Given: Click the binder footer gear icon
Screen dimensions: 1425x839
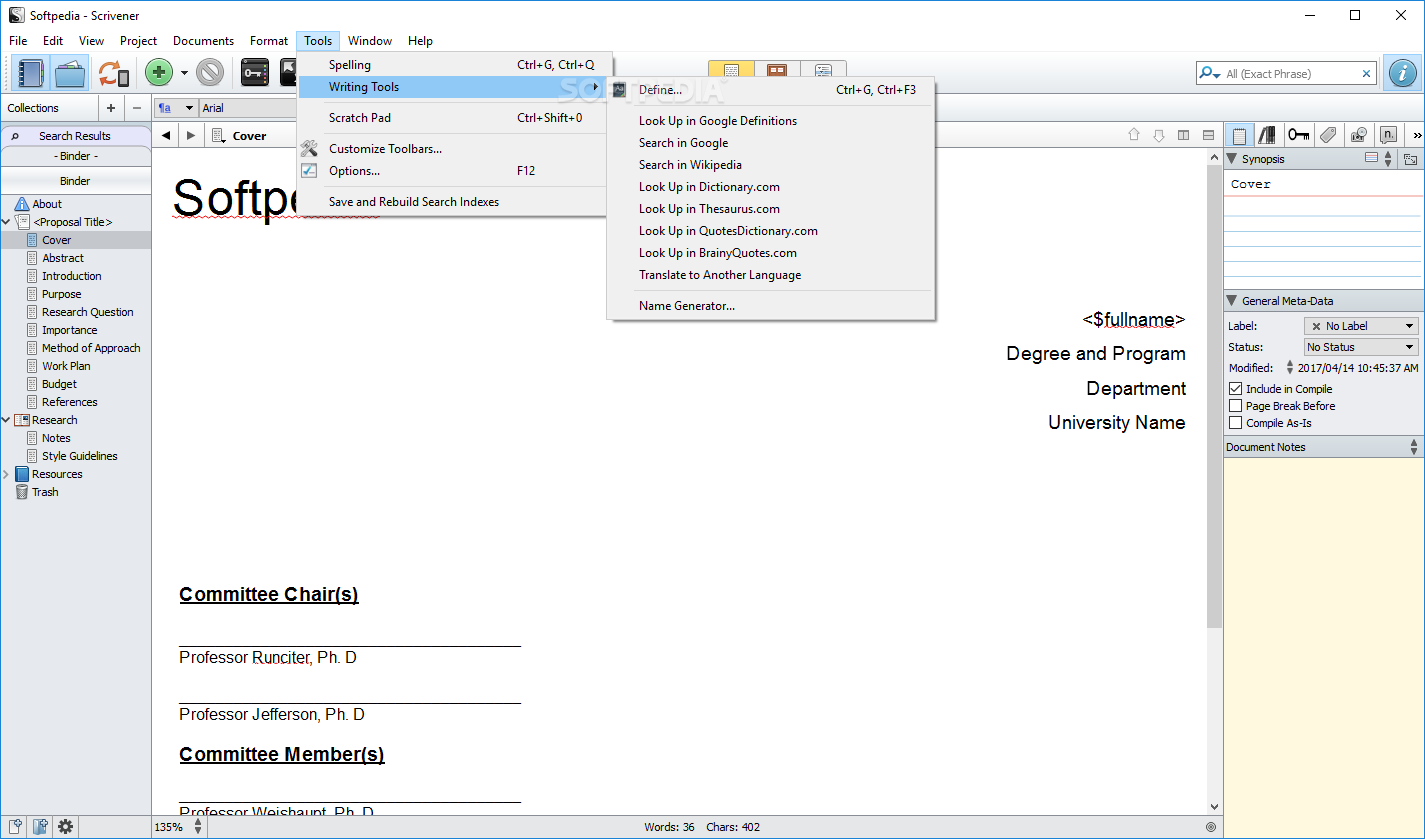Looking at the screenshot, I should [x=66, y=827].
